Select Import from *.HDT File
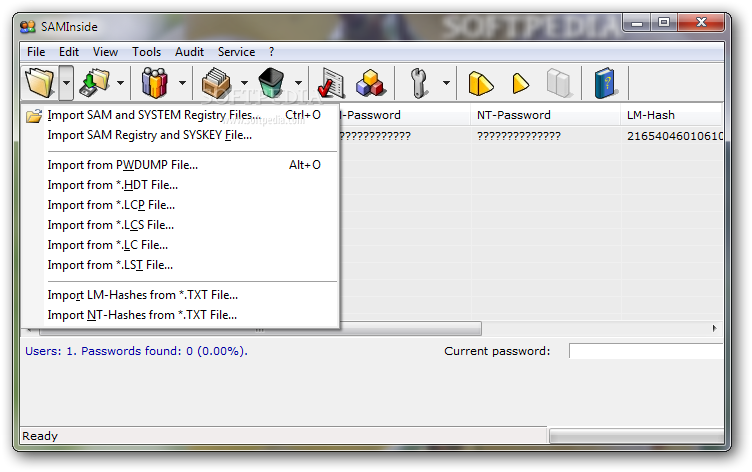This screenshot has width=752, height=472. (179, 185)
